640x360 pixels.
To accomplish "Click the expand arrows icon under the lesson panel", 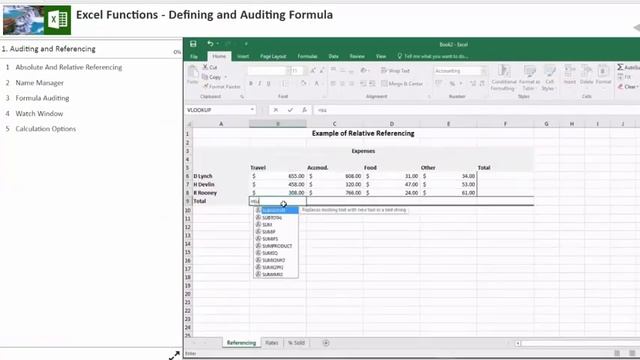I will tap(174, 355).
